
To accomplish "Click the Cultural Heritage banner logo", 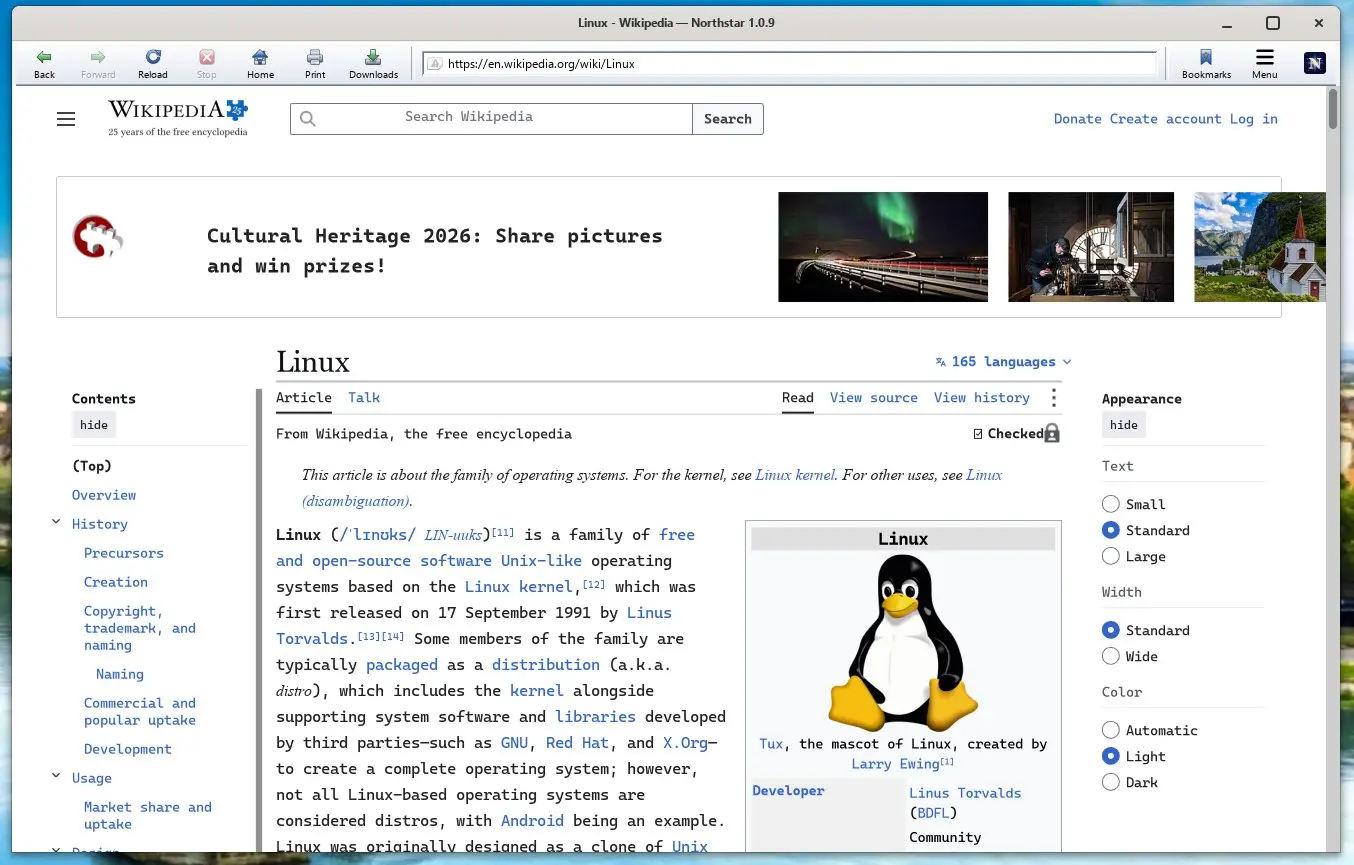I will pyautogui.click(x=97, y=238).
